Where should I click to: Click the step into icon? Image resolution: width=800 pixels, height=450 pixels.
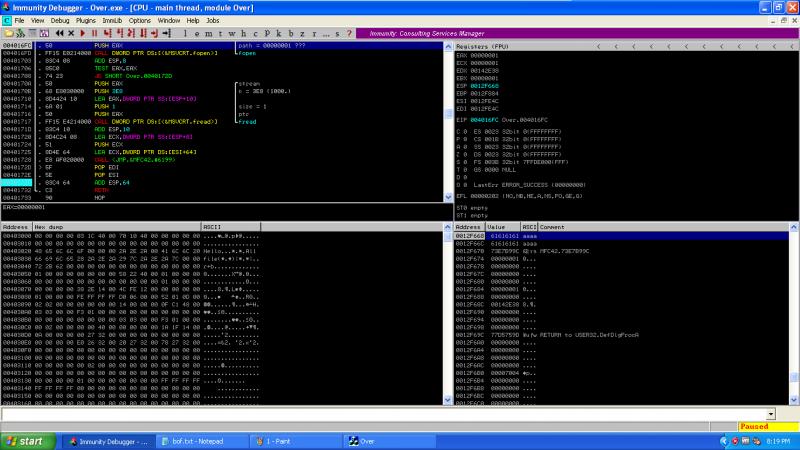(x=108, y=33)
